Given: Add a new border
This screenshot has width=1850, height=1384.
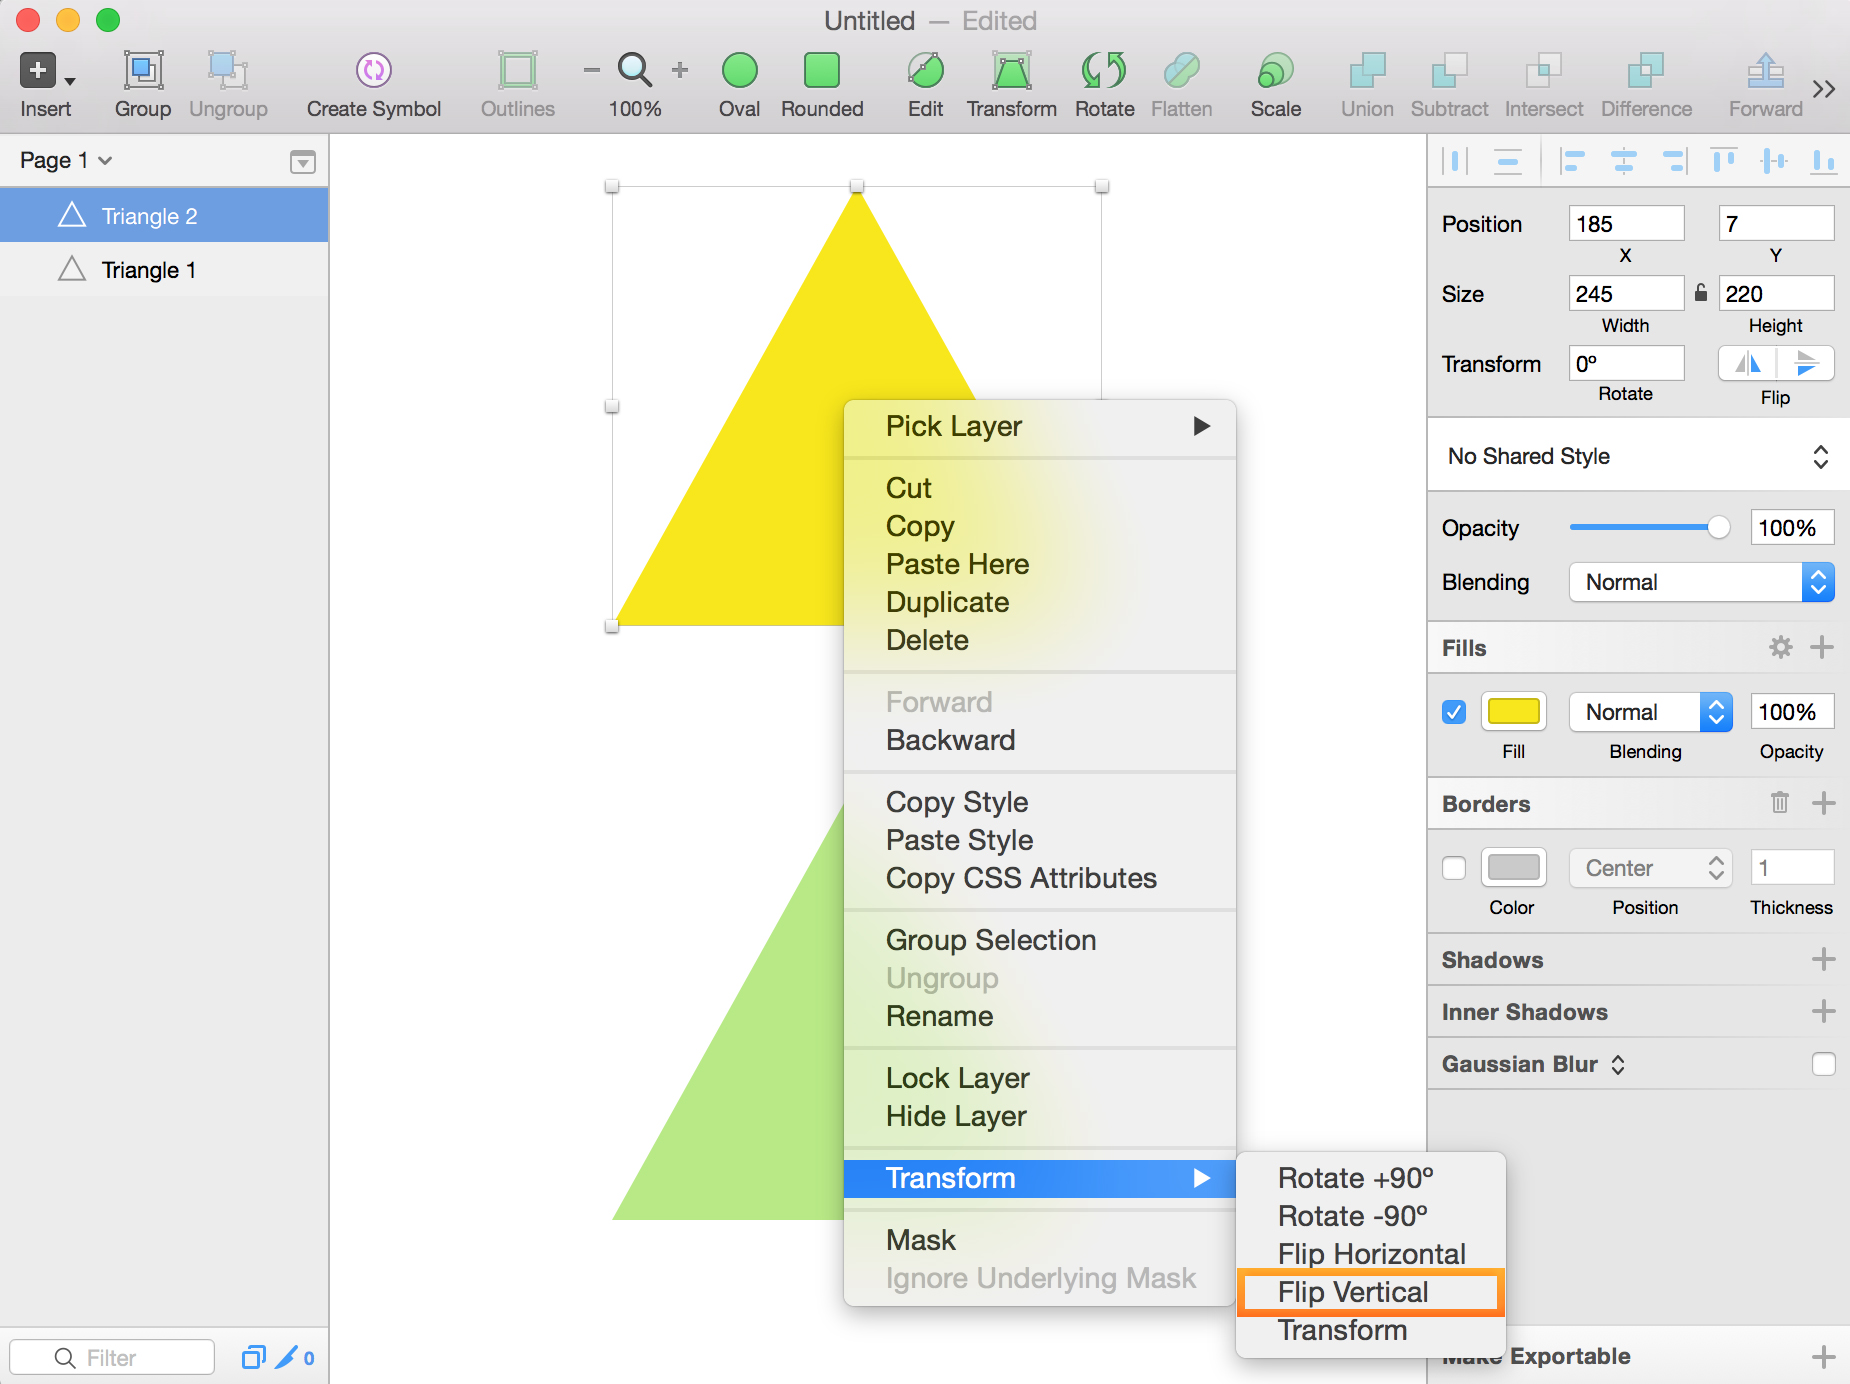Looking at the screenshot, I should [x=1823, y=803].
